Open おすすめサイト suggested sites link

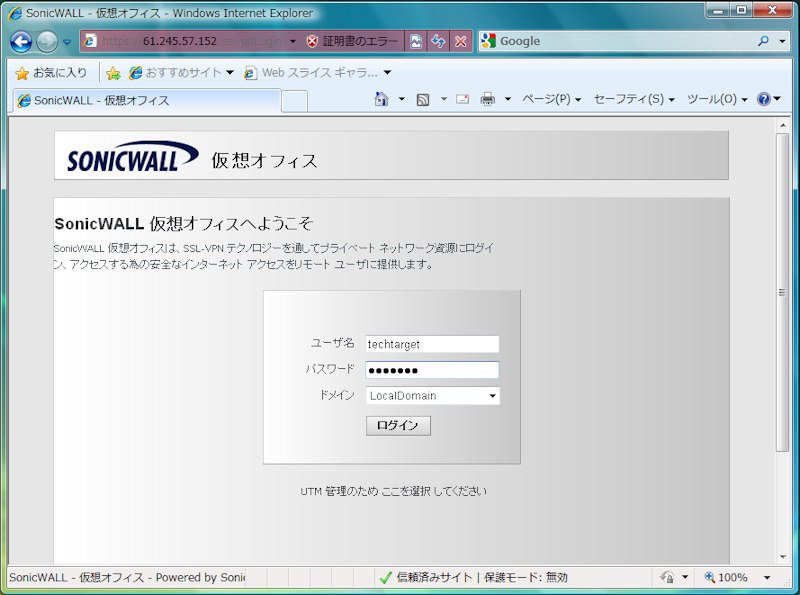point(176,73)
